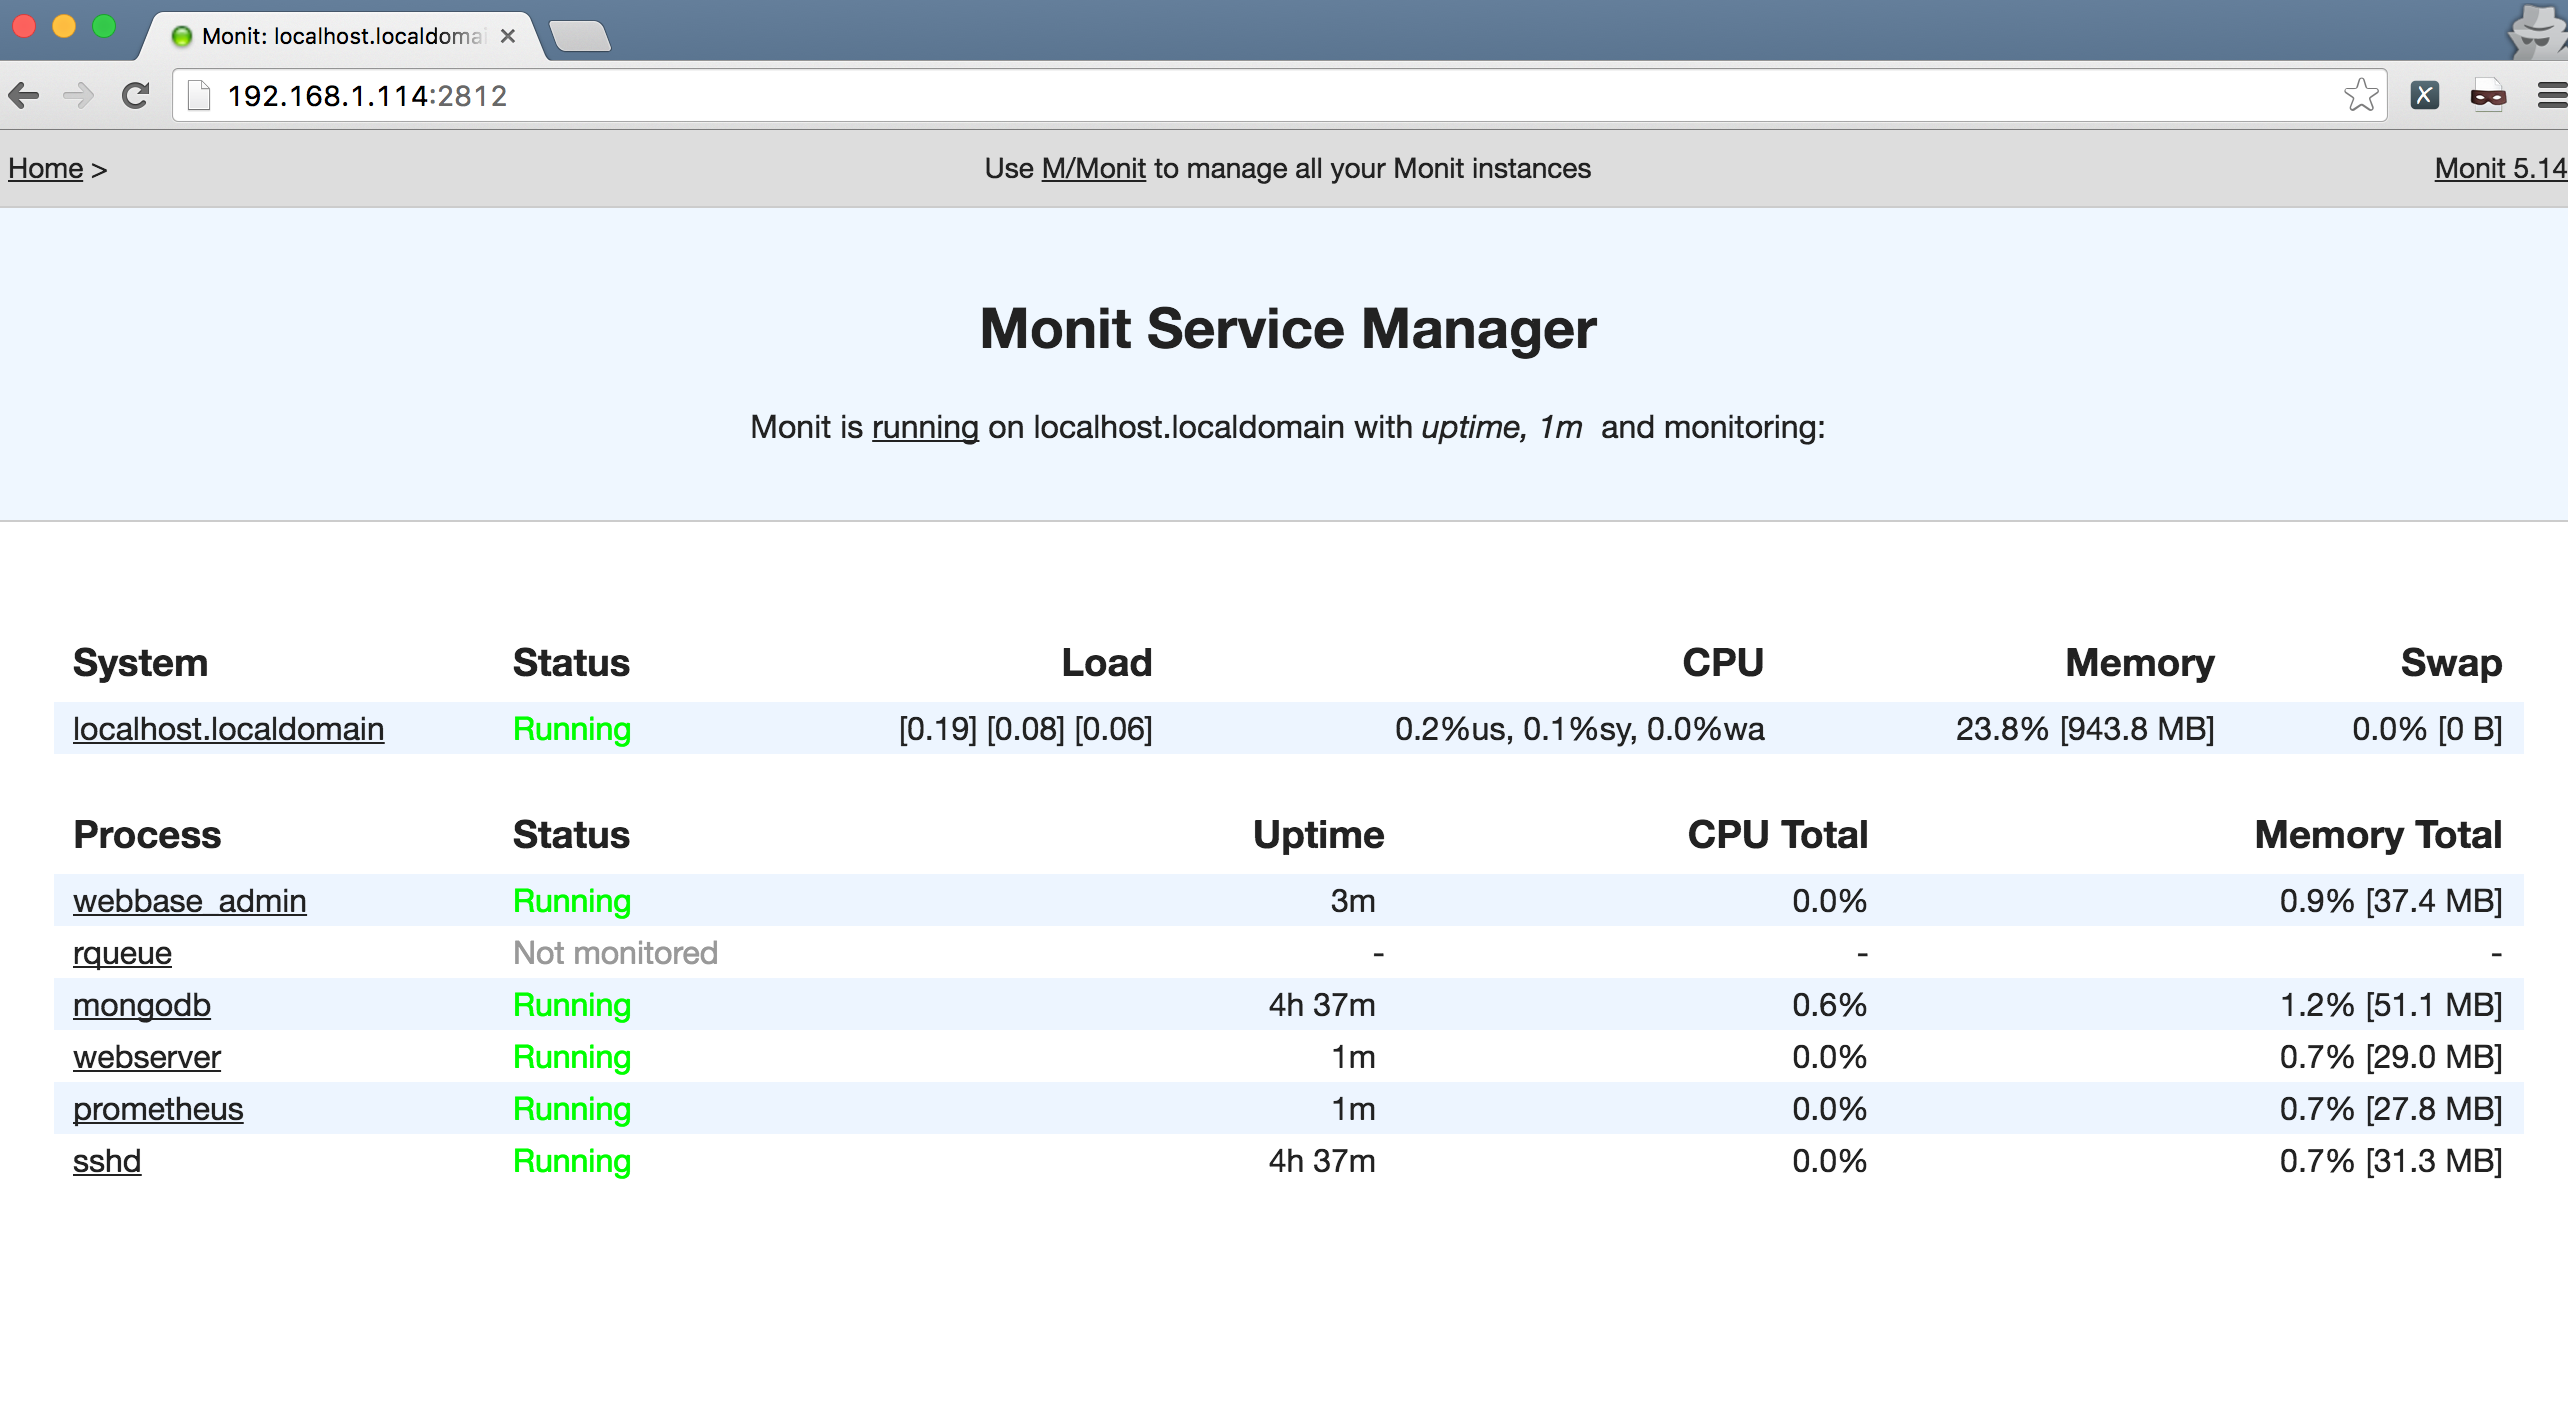
Task: Click the memory value 23.8% [943.8 MB]
Action: (2085, 729)
